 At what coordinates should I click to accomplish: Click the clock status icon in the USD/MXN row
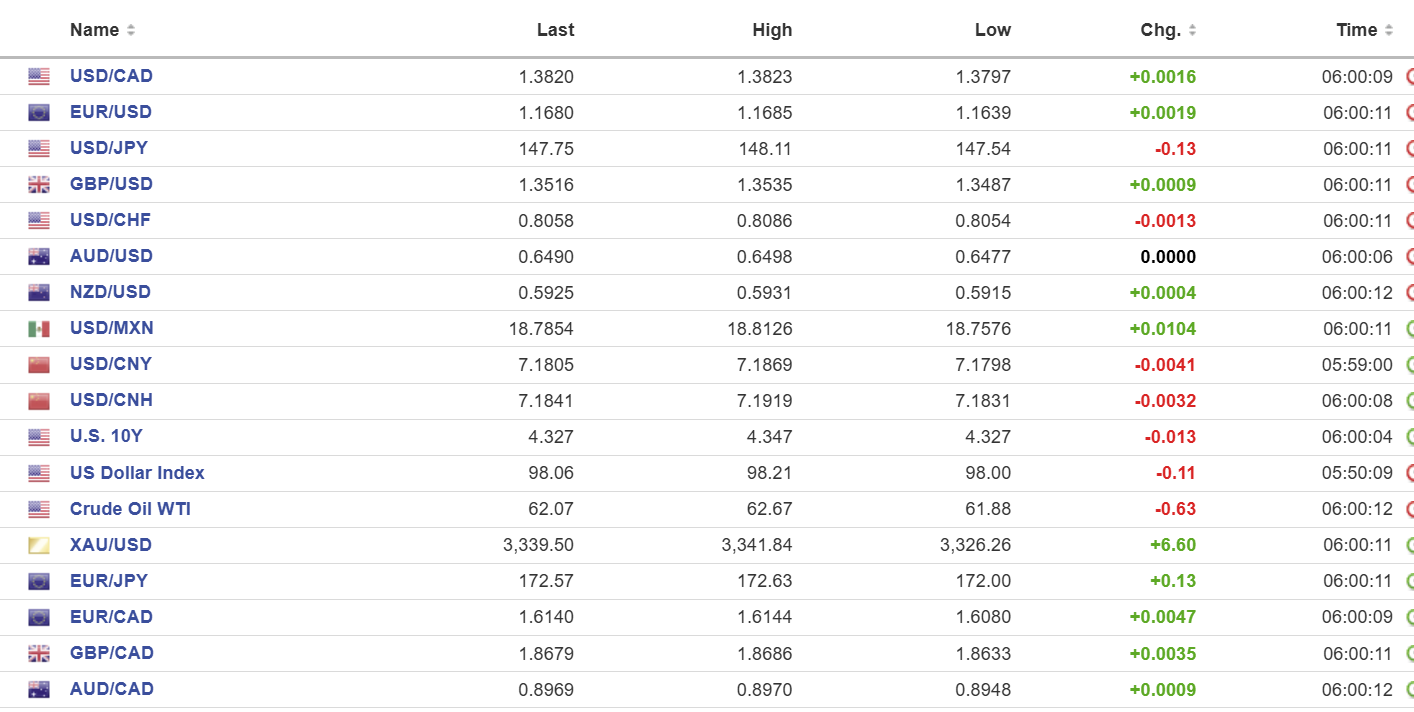(x=1409, y=328)
